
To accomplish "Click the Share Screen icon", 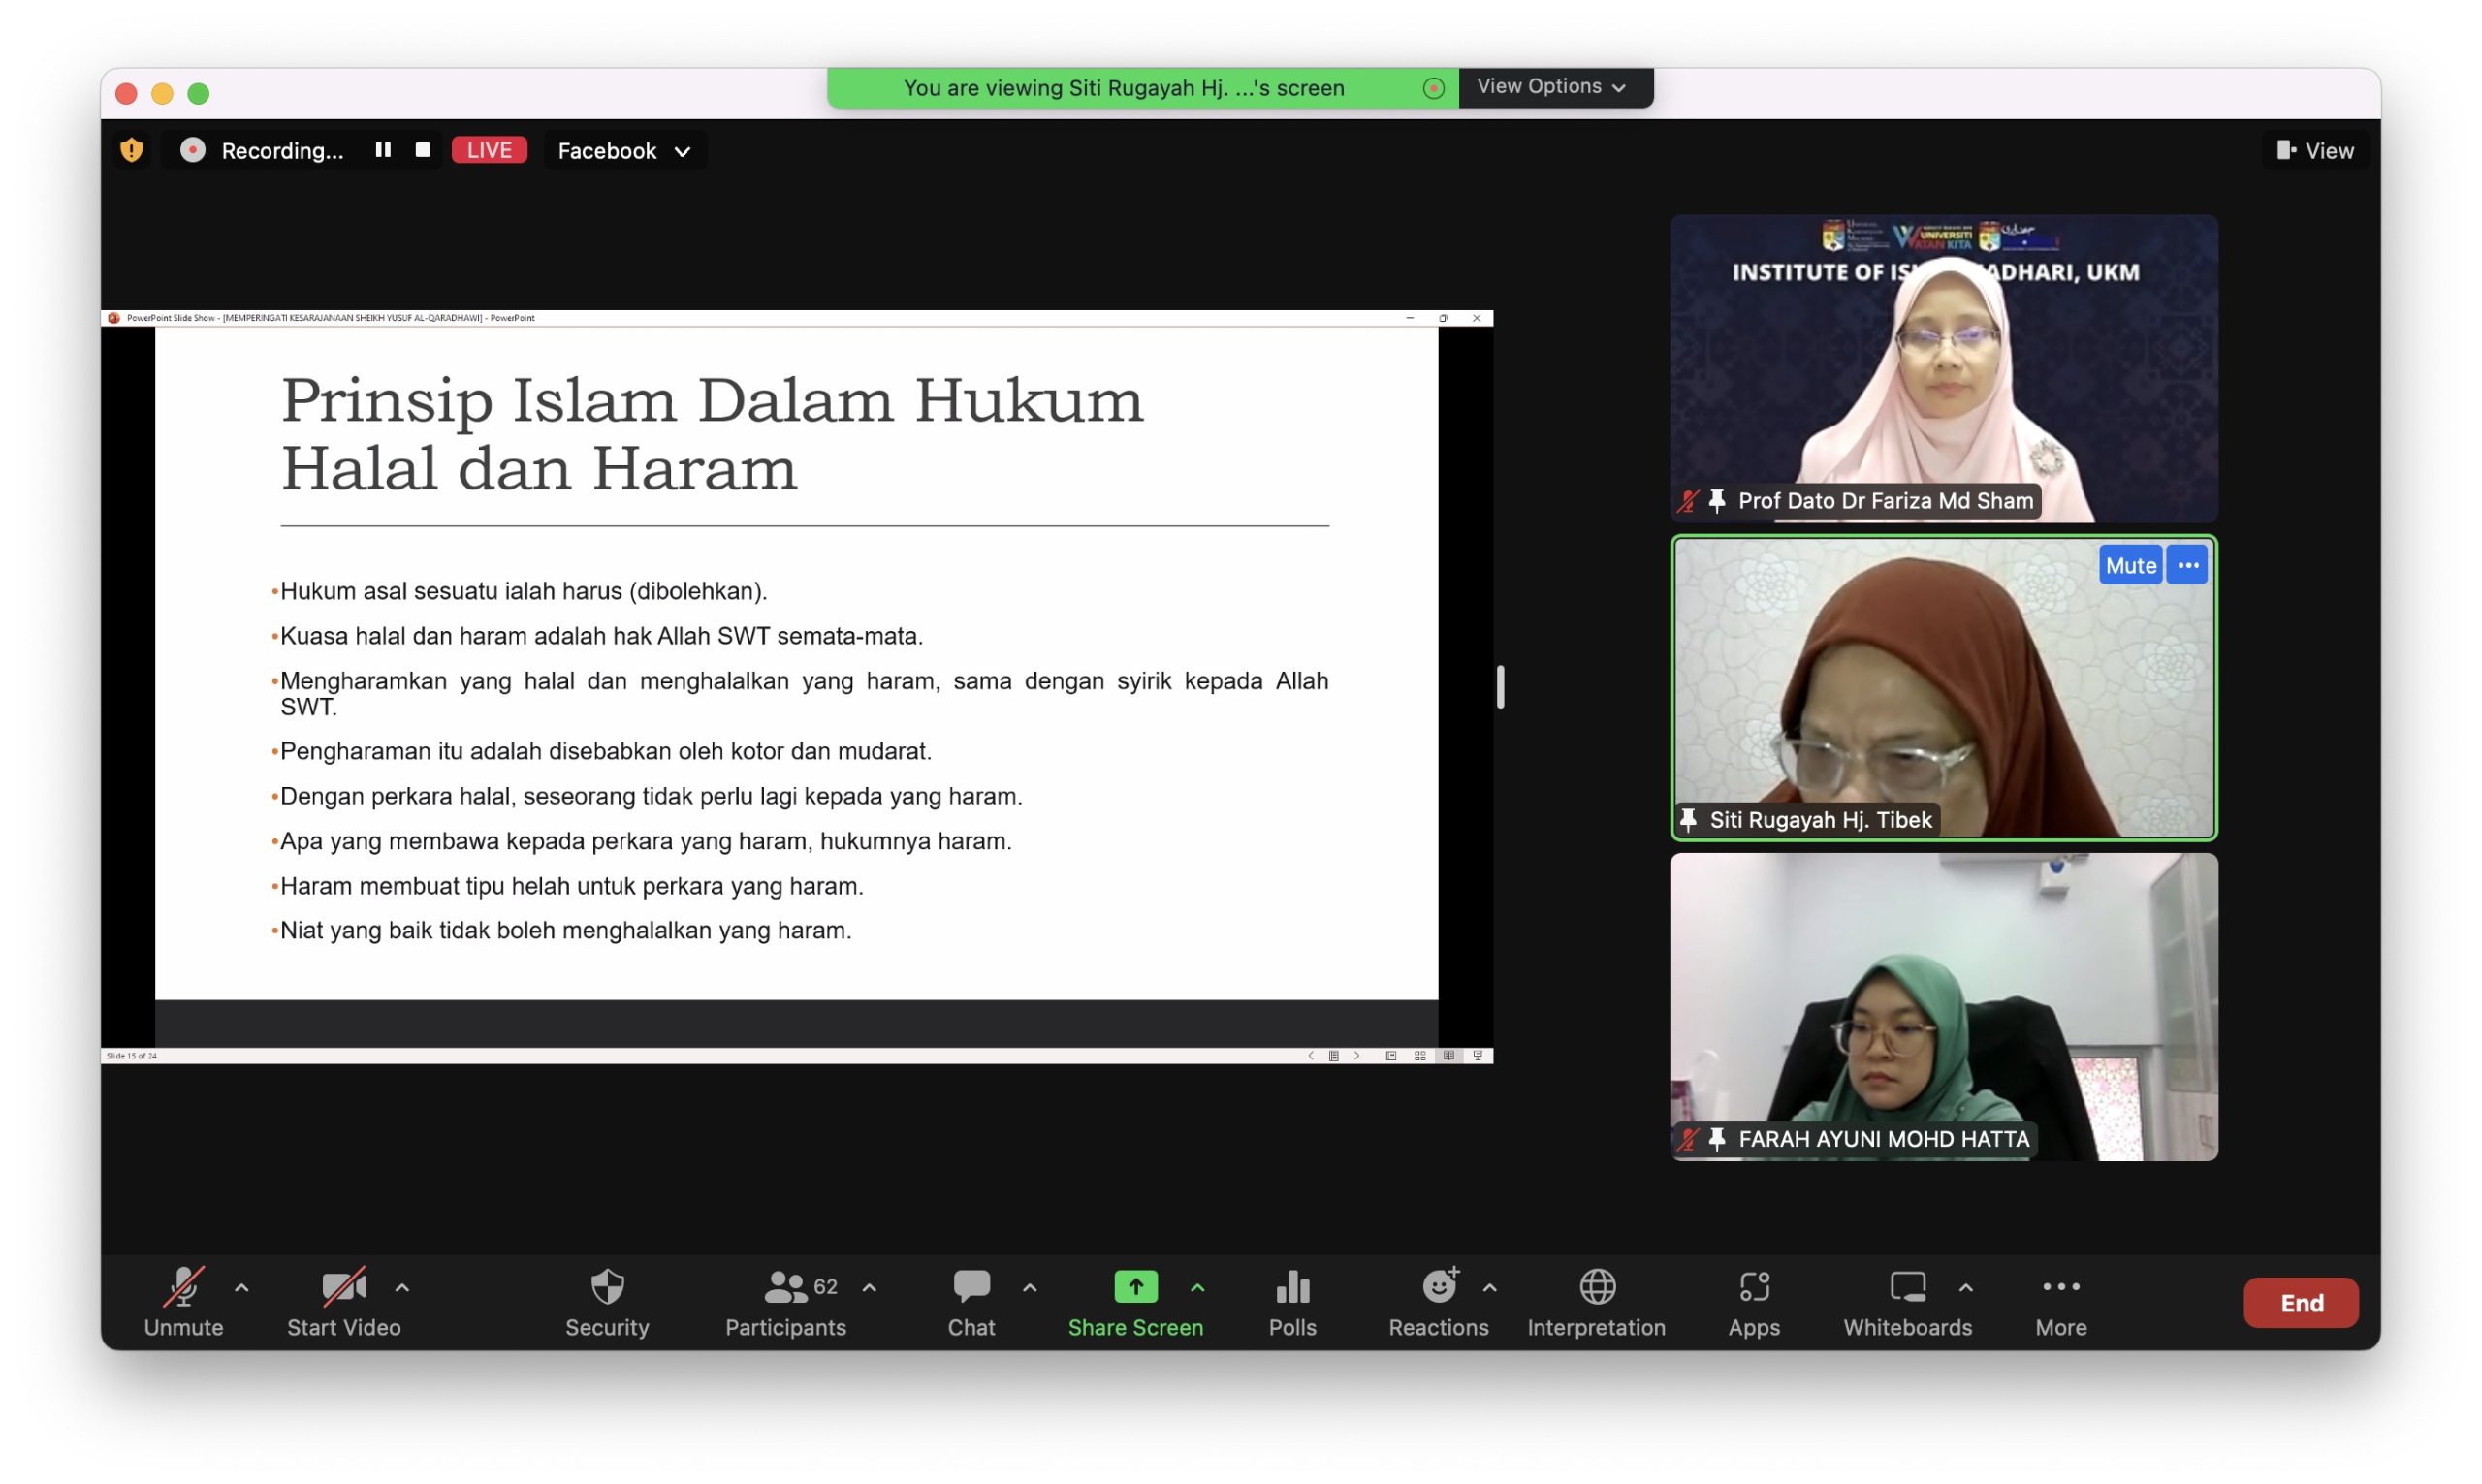I will (1135, 1287).
